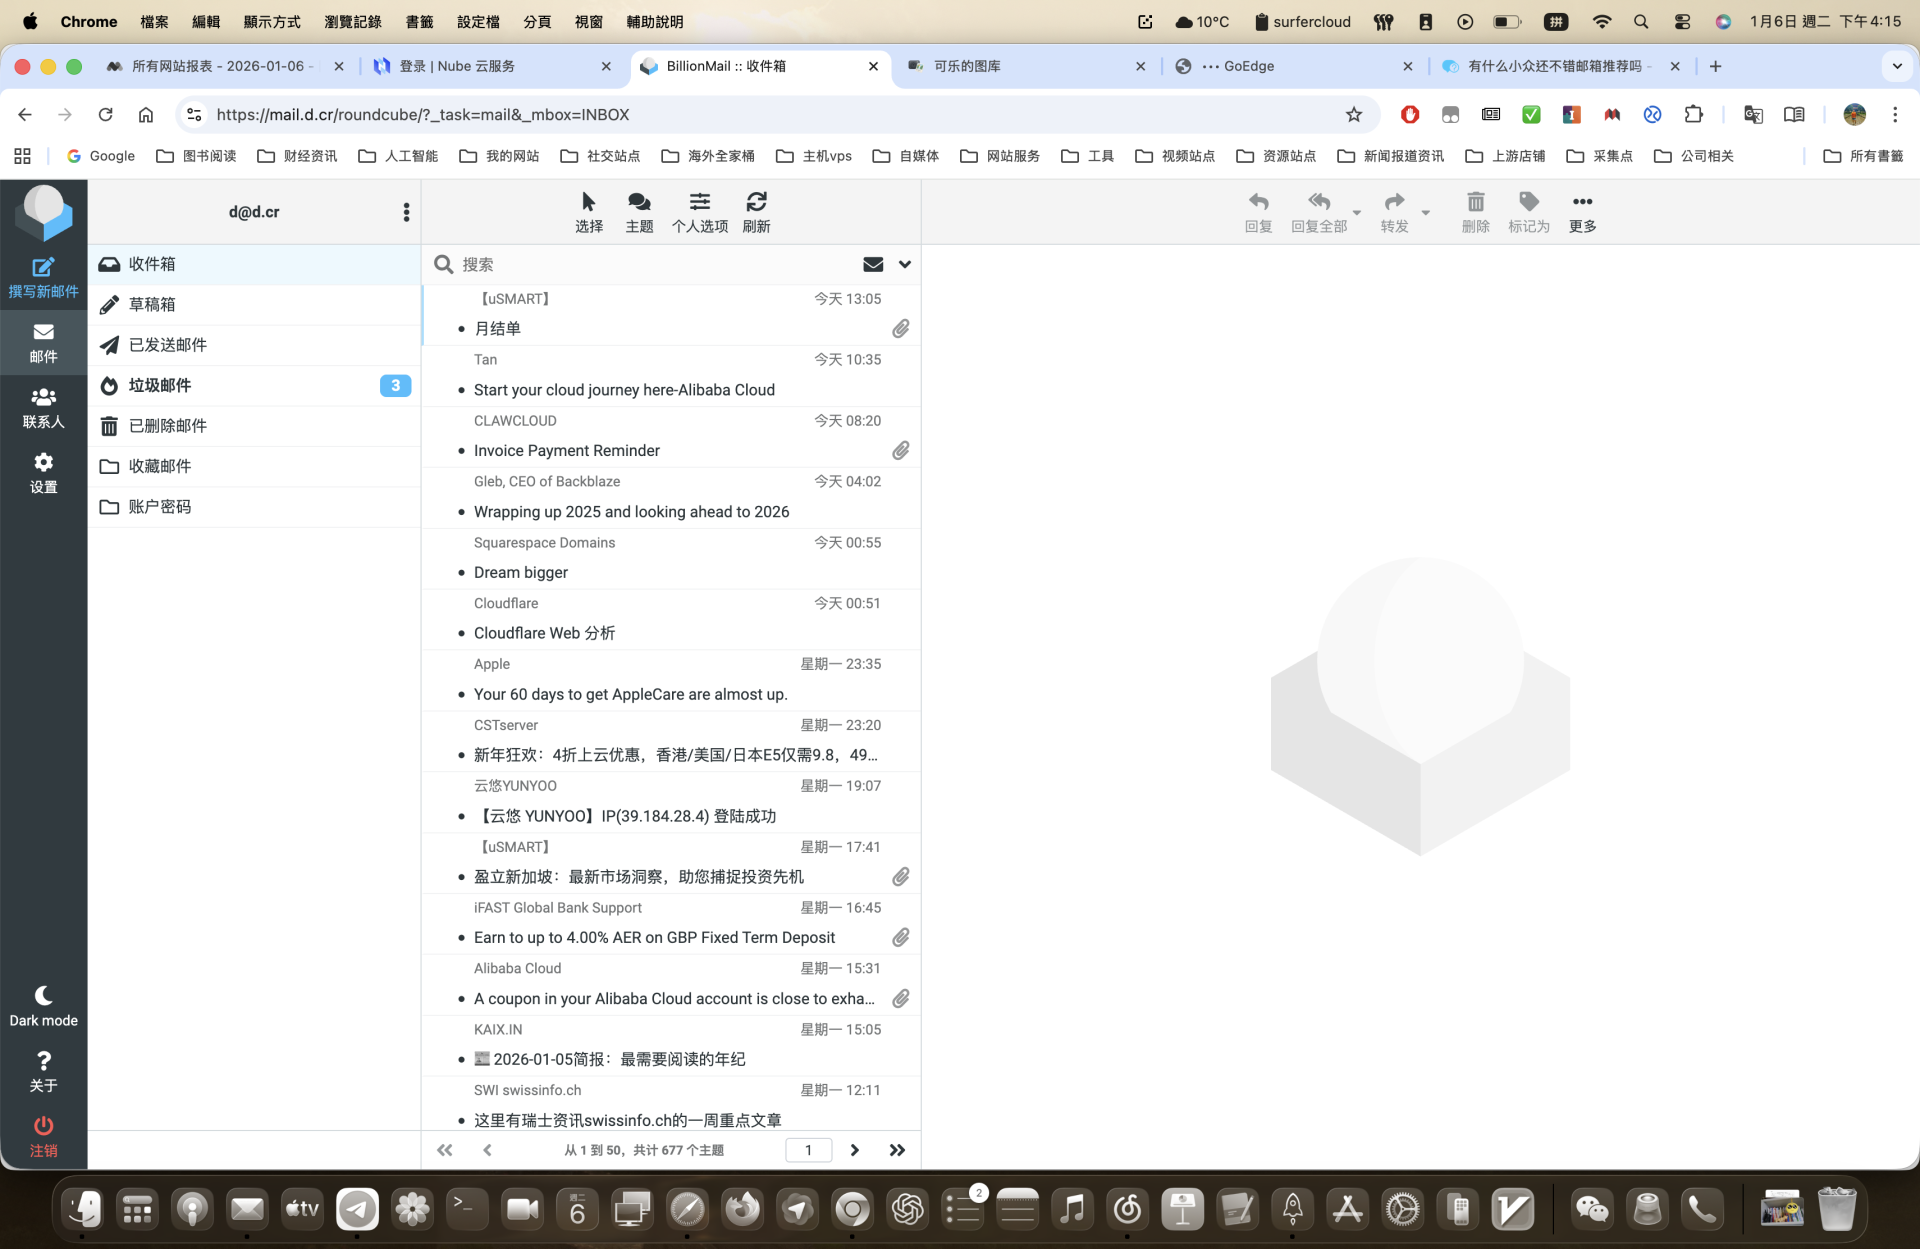Viewport: 1920px width, 1249px height.
Task: Open the 联系人 contacts section
Action: coord(43,408)
